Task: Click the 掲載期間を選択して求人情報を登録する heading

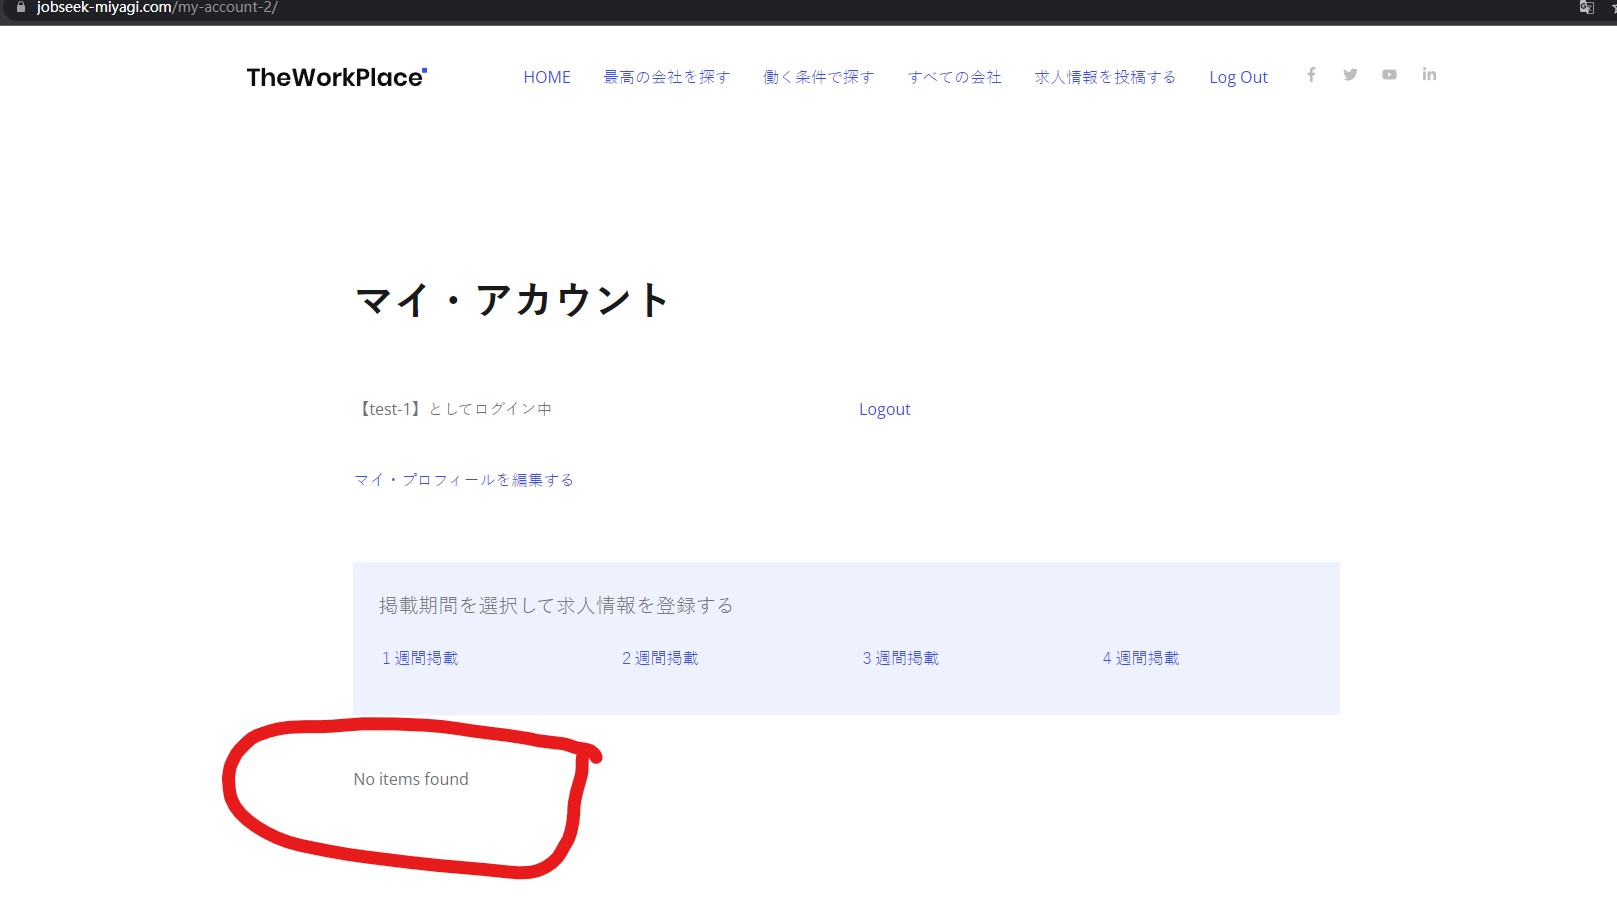Action: tap(556, 606)
